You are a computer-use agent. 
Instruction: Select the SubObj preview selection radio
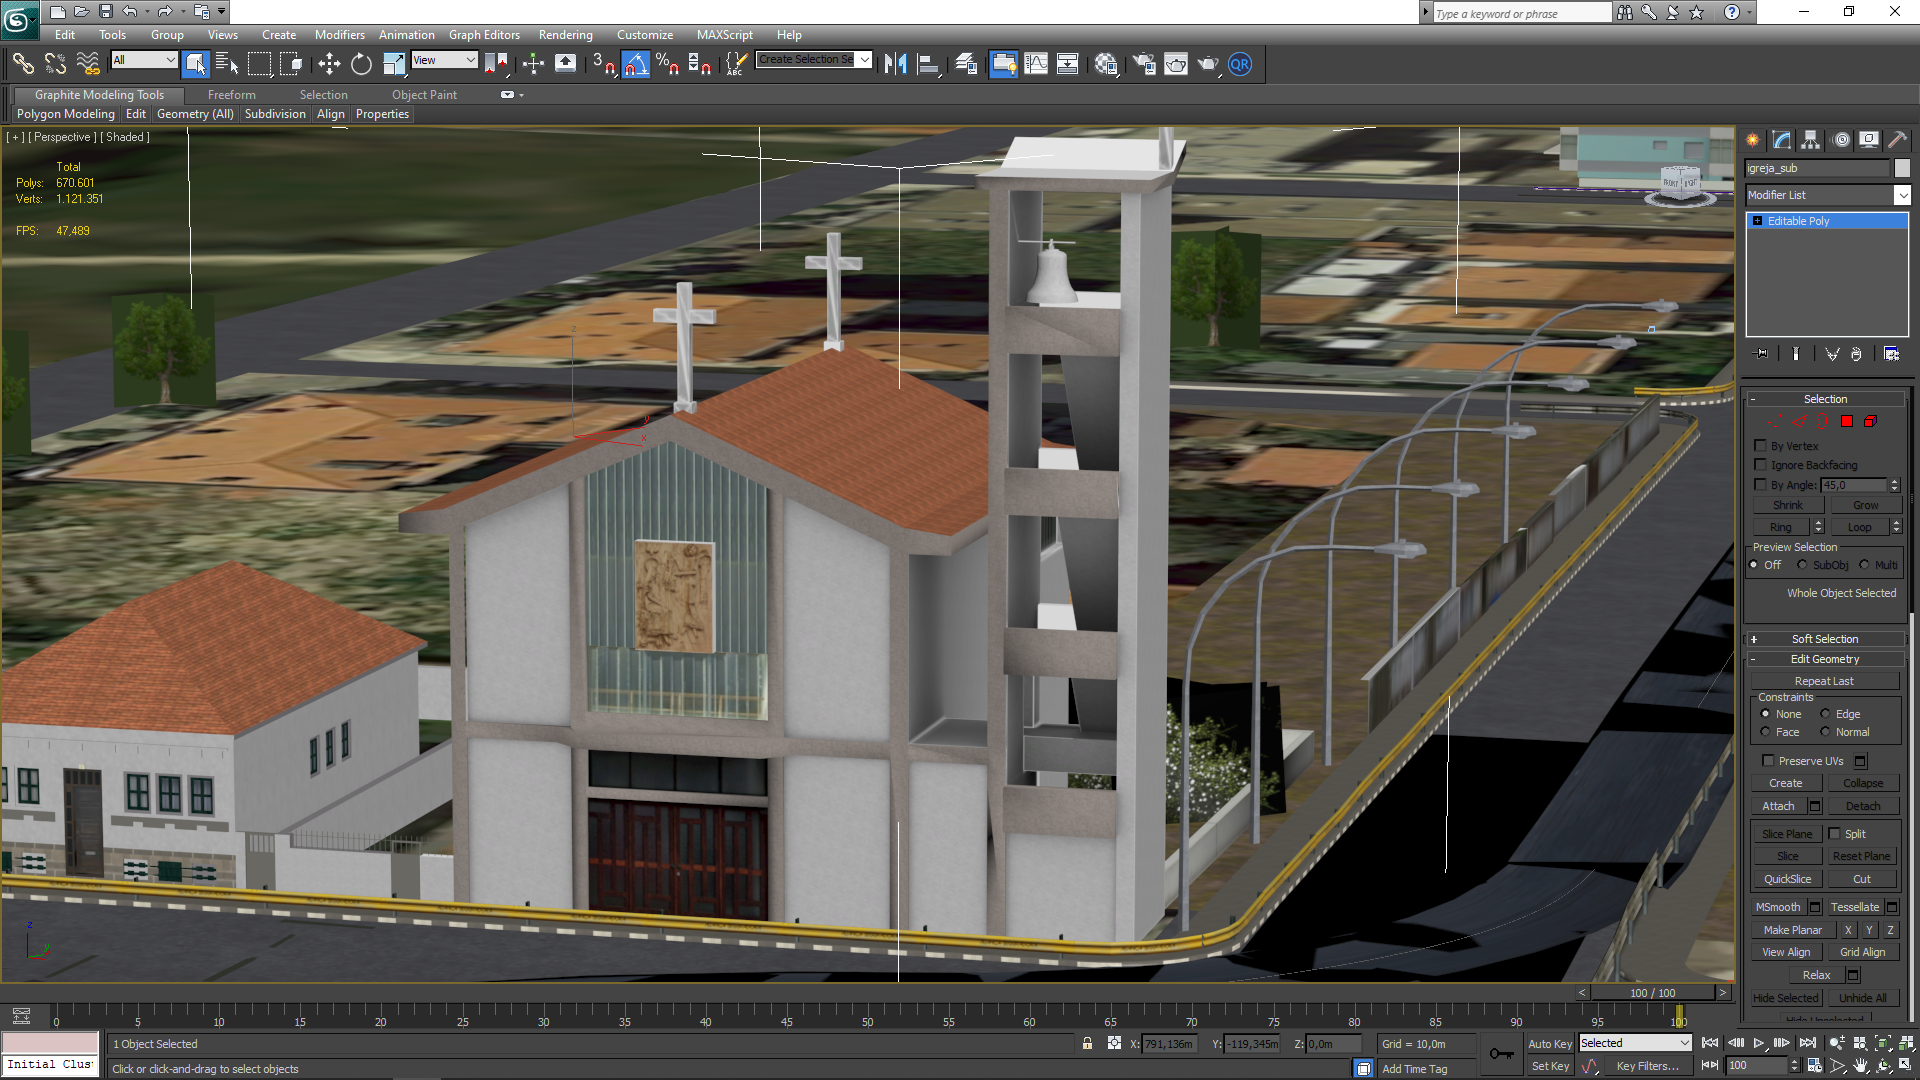pyautogui.click(x=1802, y=565)
